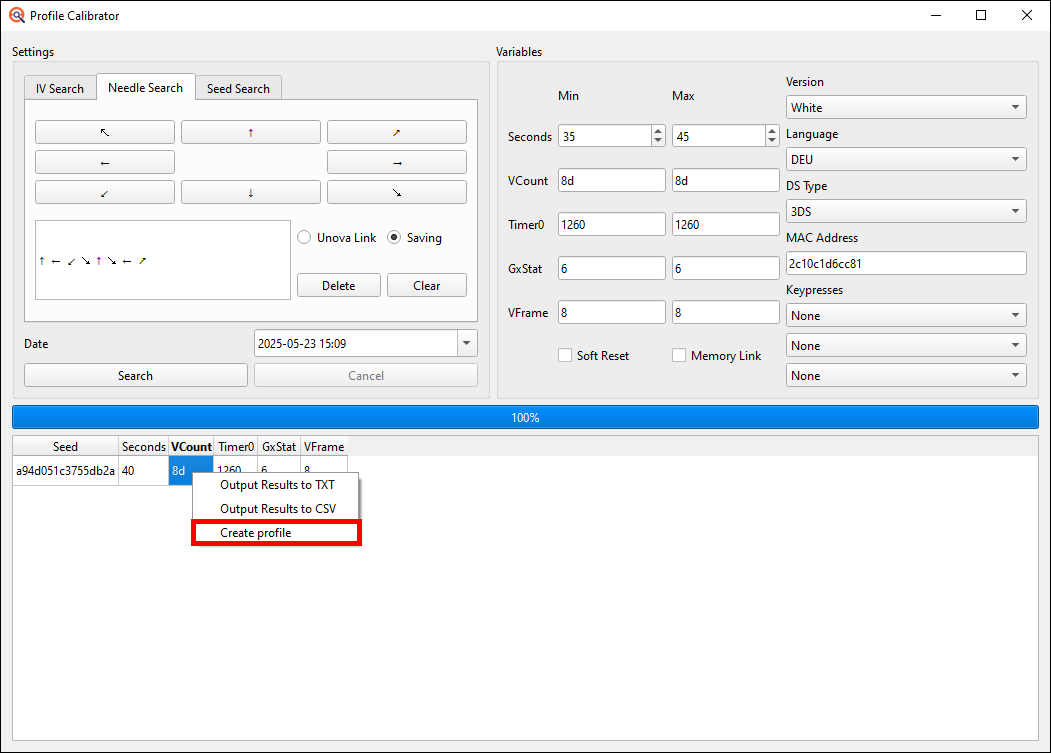Click the Profile Calibrator title bar icon
The width and height of the screenshot is (1051, 753).
[x=17, y=15]
